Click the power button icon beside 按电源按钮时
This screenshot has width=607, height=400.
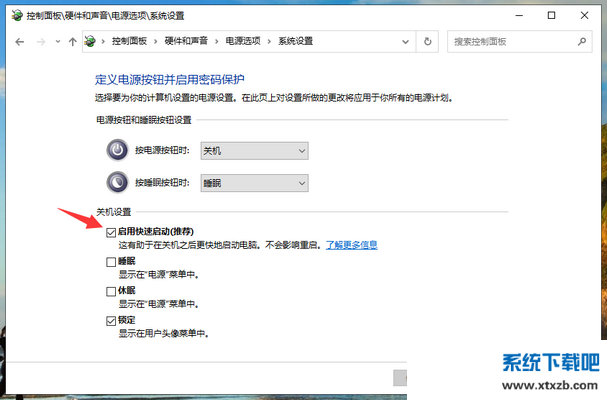(118, 150)
